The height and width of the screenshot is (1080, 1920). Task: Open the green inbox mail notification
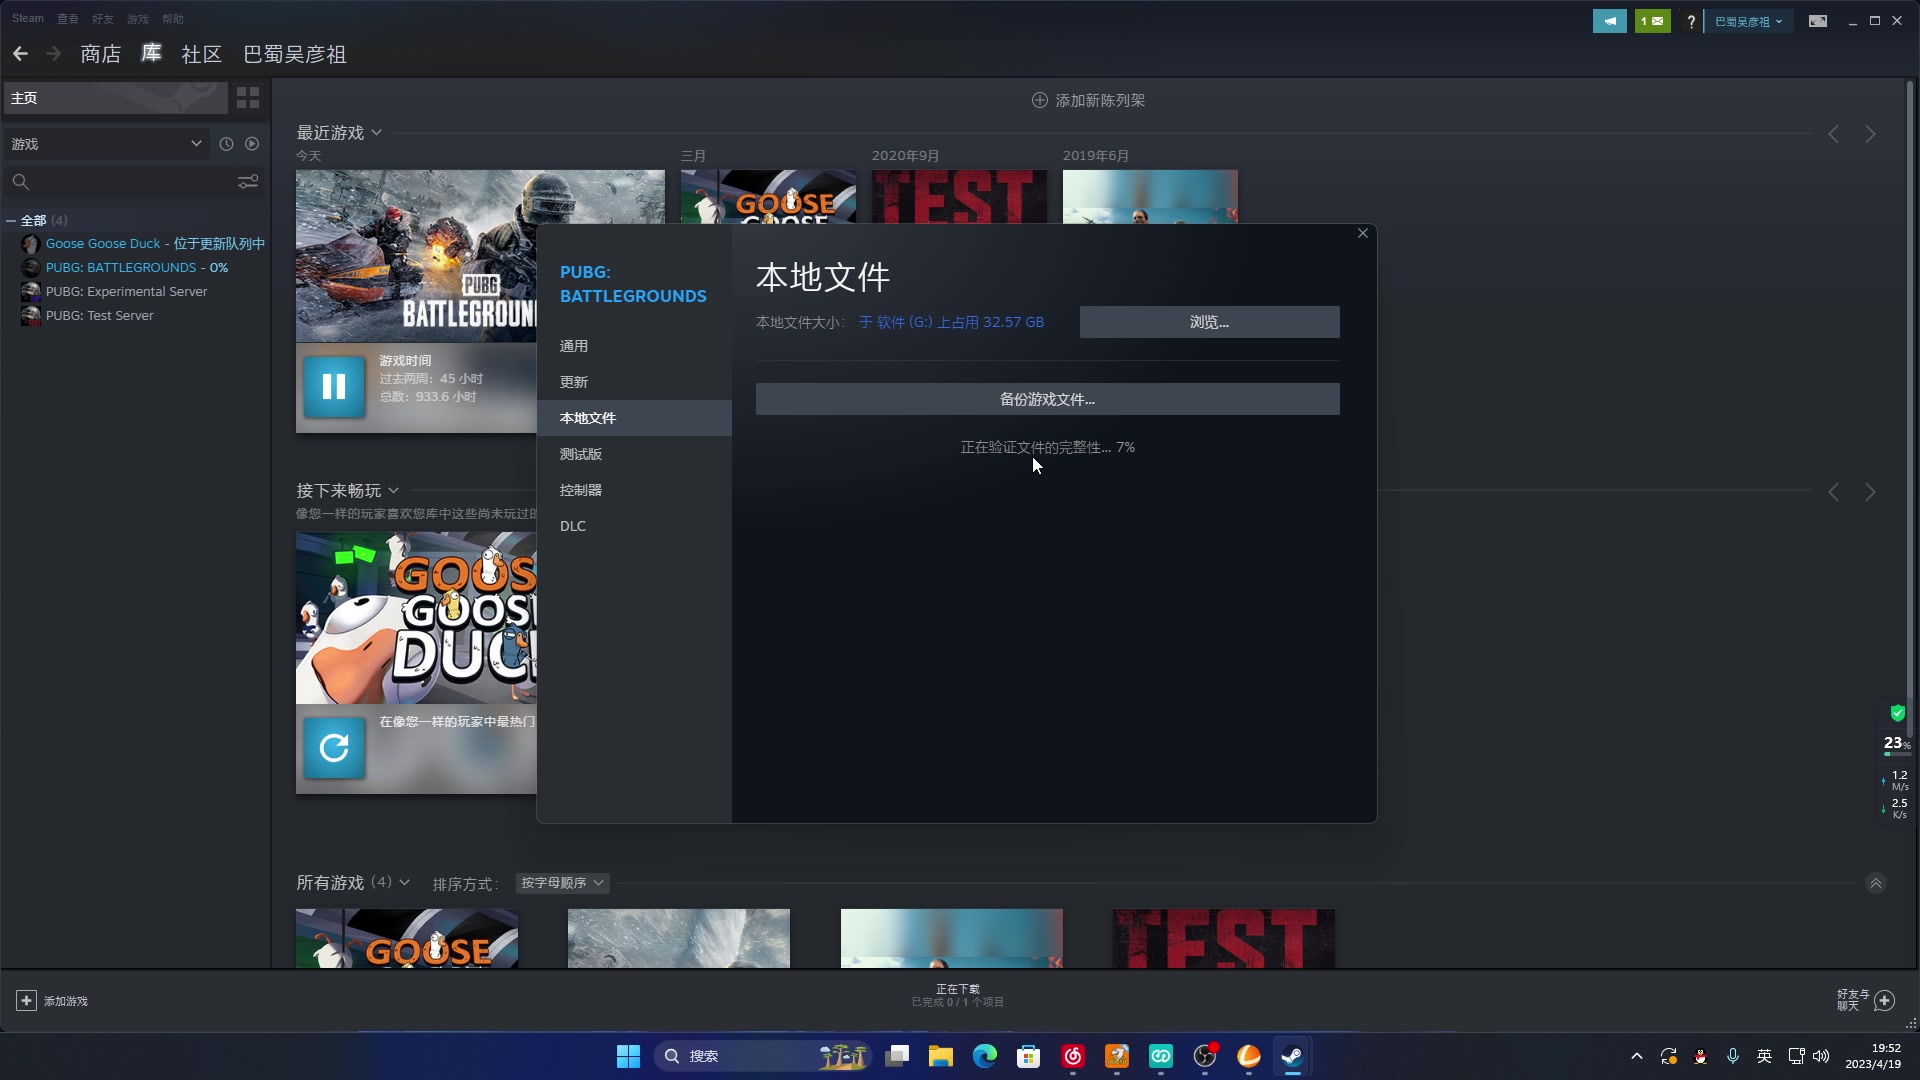[x=1652, y=21]
